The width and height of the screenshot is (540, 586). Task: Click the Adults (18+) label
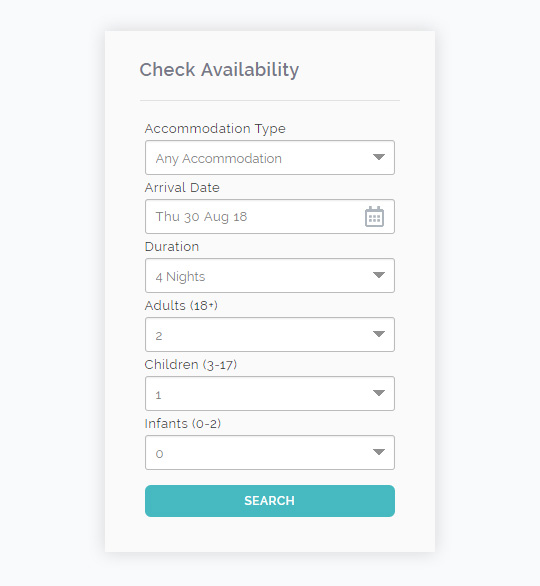(x=181, y=306)
